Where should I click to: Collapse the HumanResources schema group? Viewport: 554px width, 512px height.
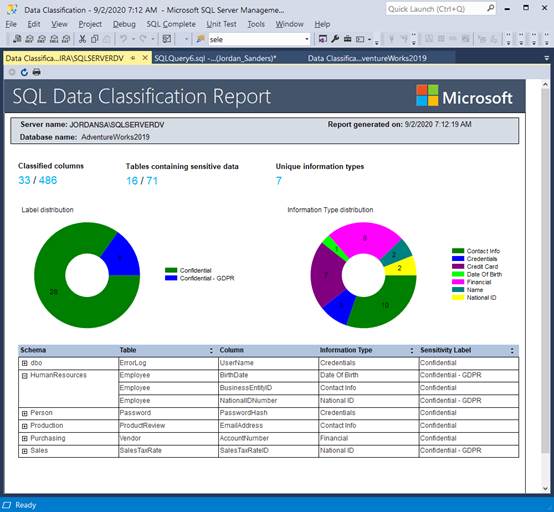click(24, 376)
